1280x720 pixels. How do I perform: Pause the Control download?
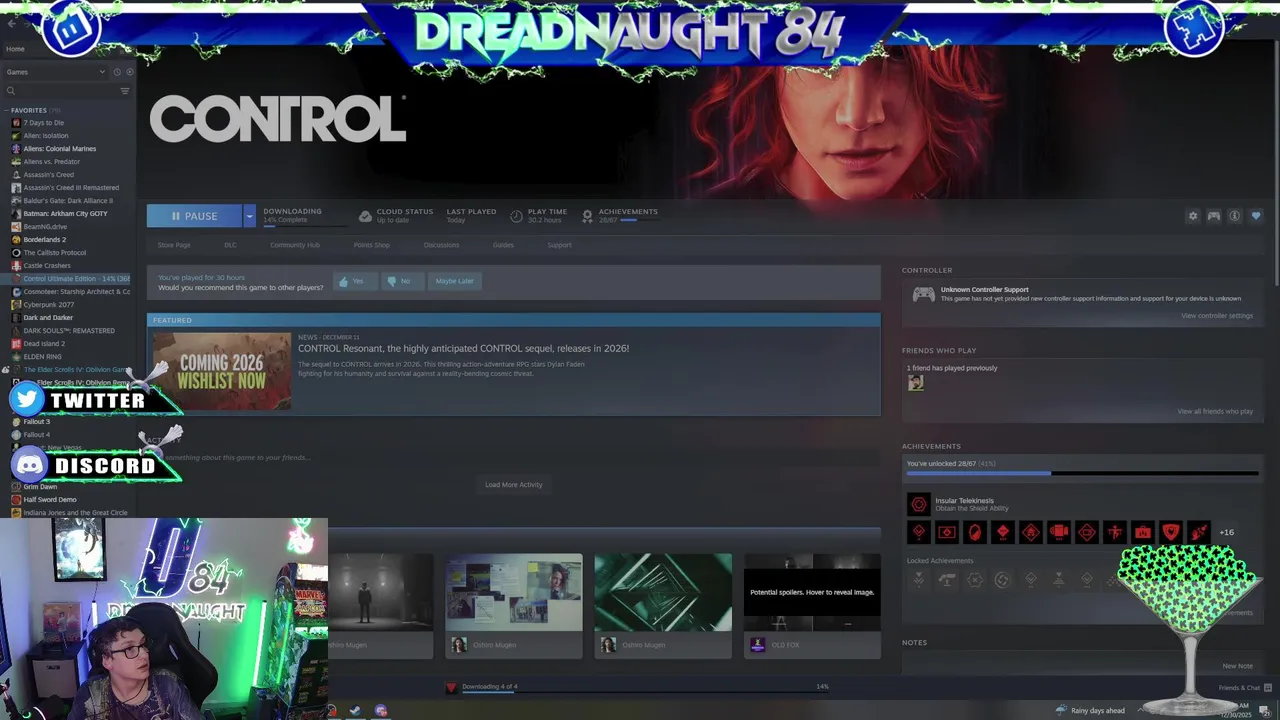[x=195, y=216]
